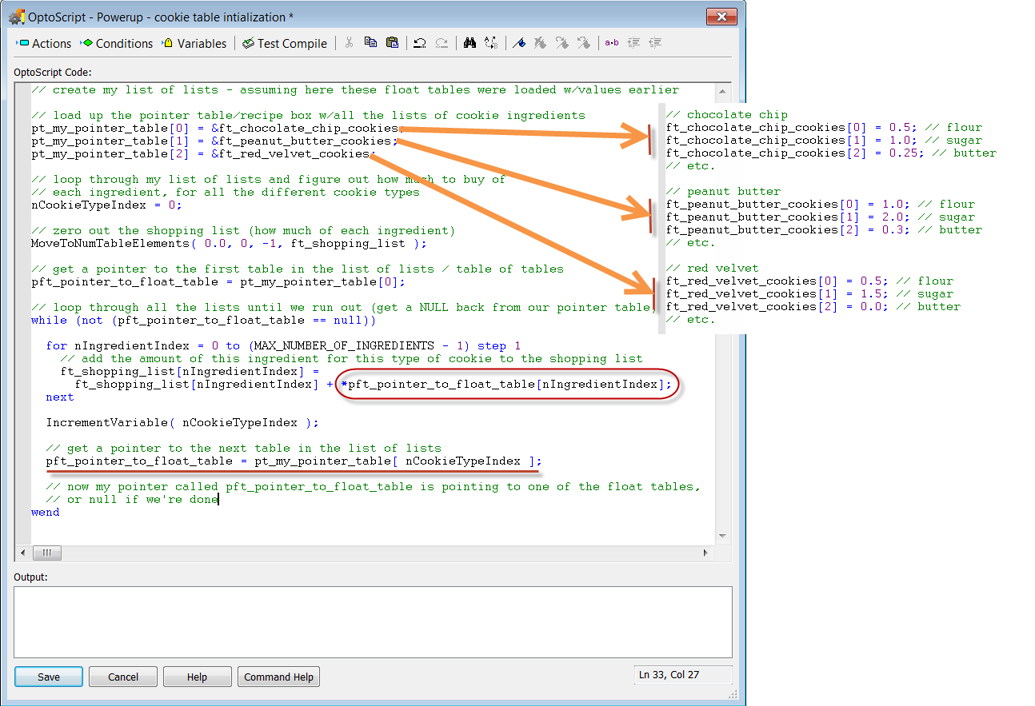The height and width of the screenshot is (706, 1035).
Task: Select the comment pen icon
Action: 520,43
